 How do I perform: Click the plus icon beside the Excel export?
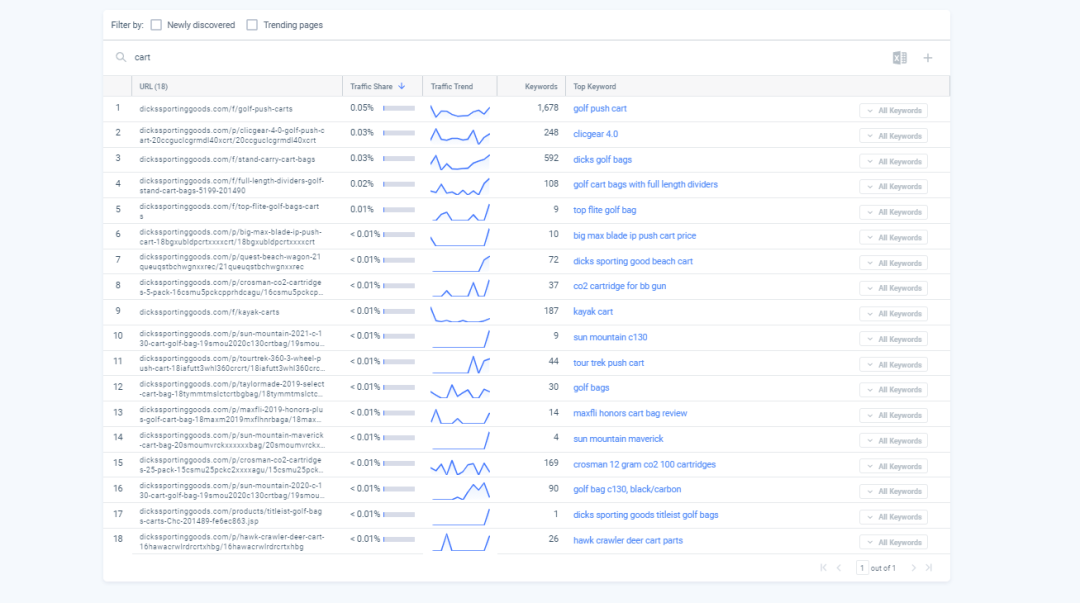pos(927,58)
